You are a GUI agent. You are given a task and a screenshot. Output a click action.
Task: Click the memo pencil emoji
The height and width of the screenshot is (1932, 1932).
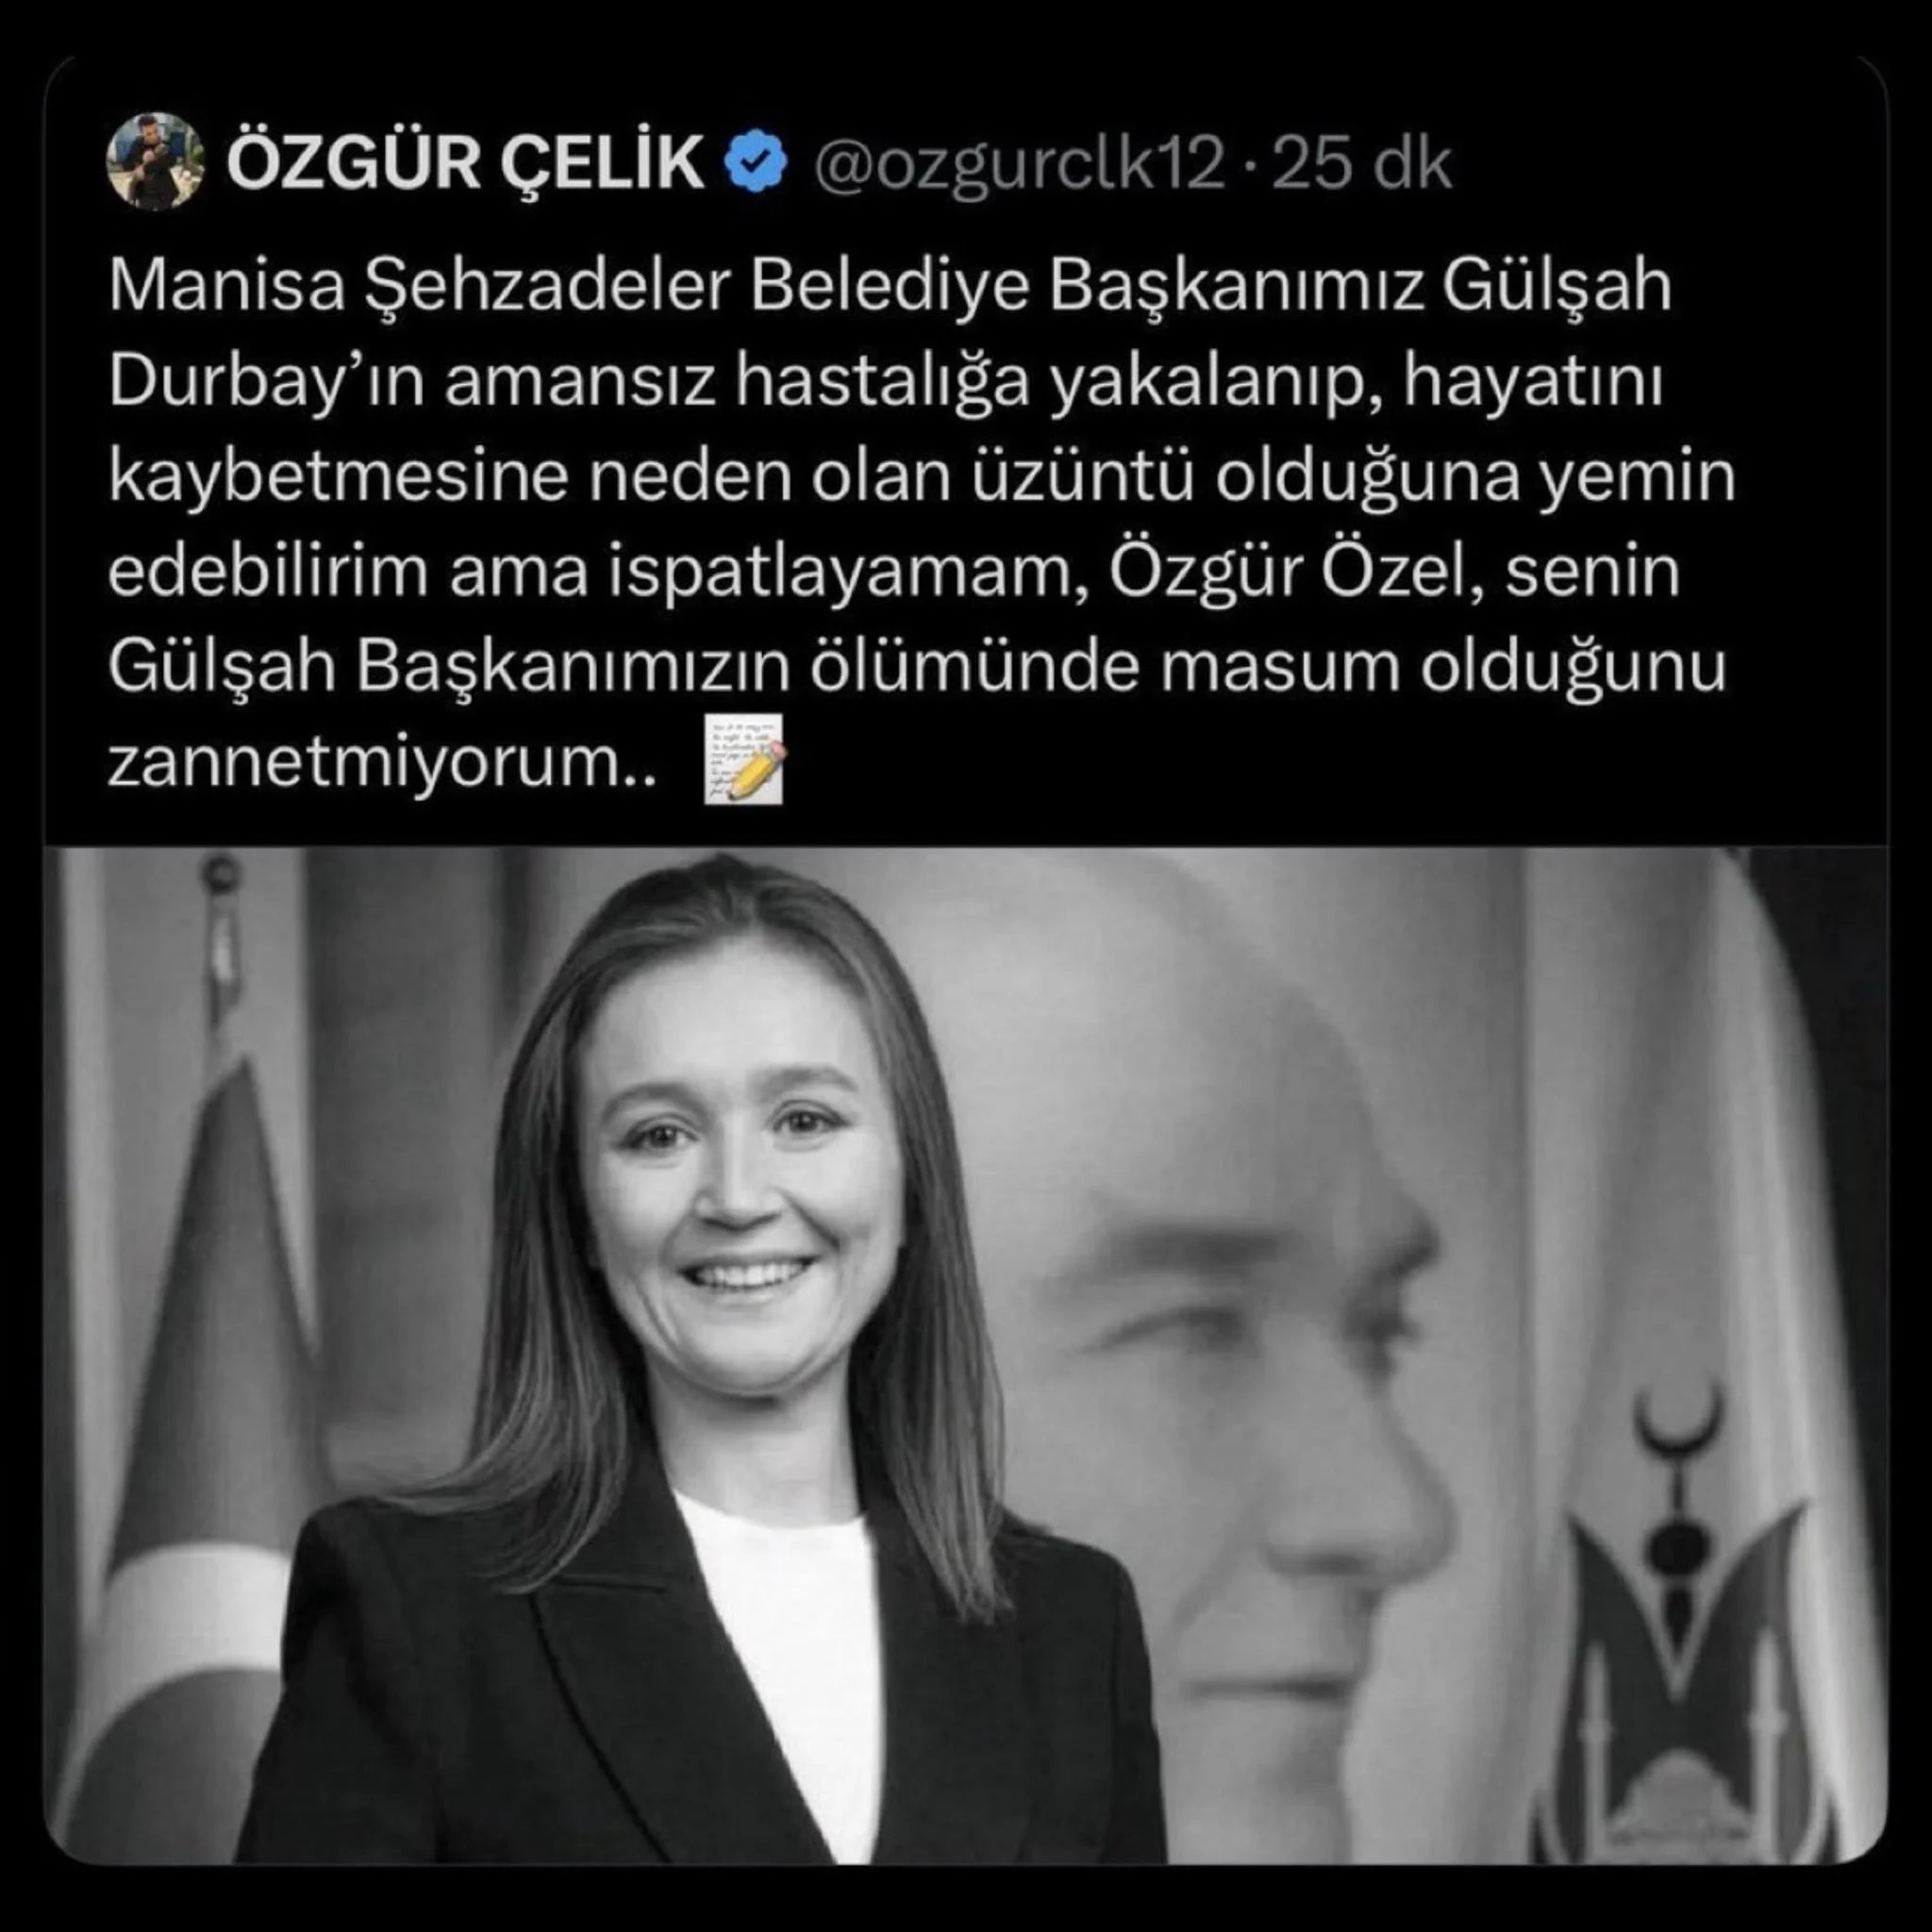point(743,759)
